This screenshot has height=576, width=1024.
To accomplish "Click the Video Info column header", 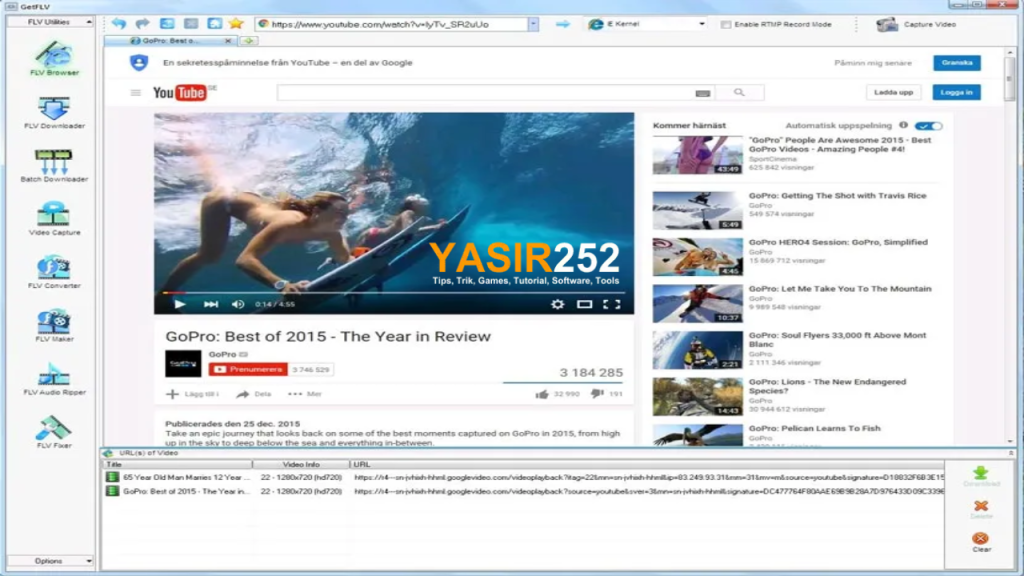I will point(301,464).
